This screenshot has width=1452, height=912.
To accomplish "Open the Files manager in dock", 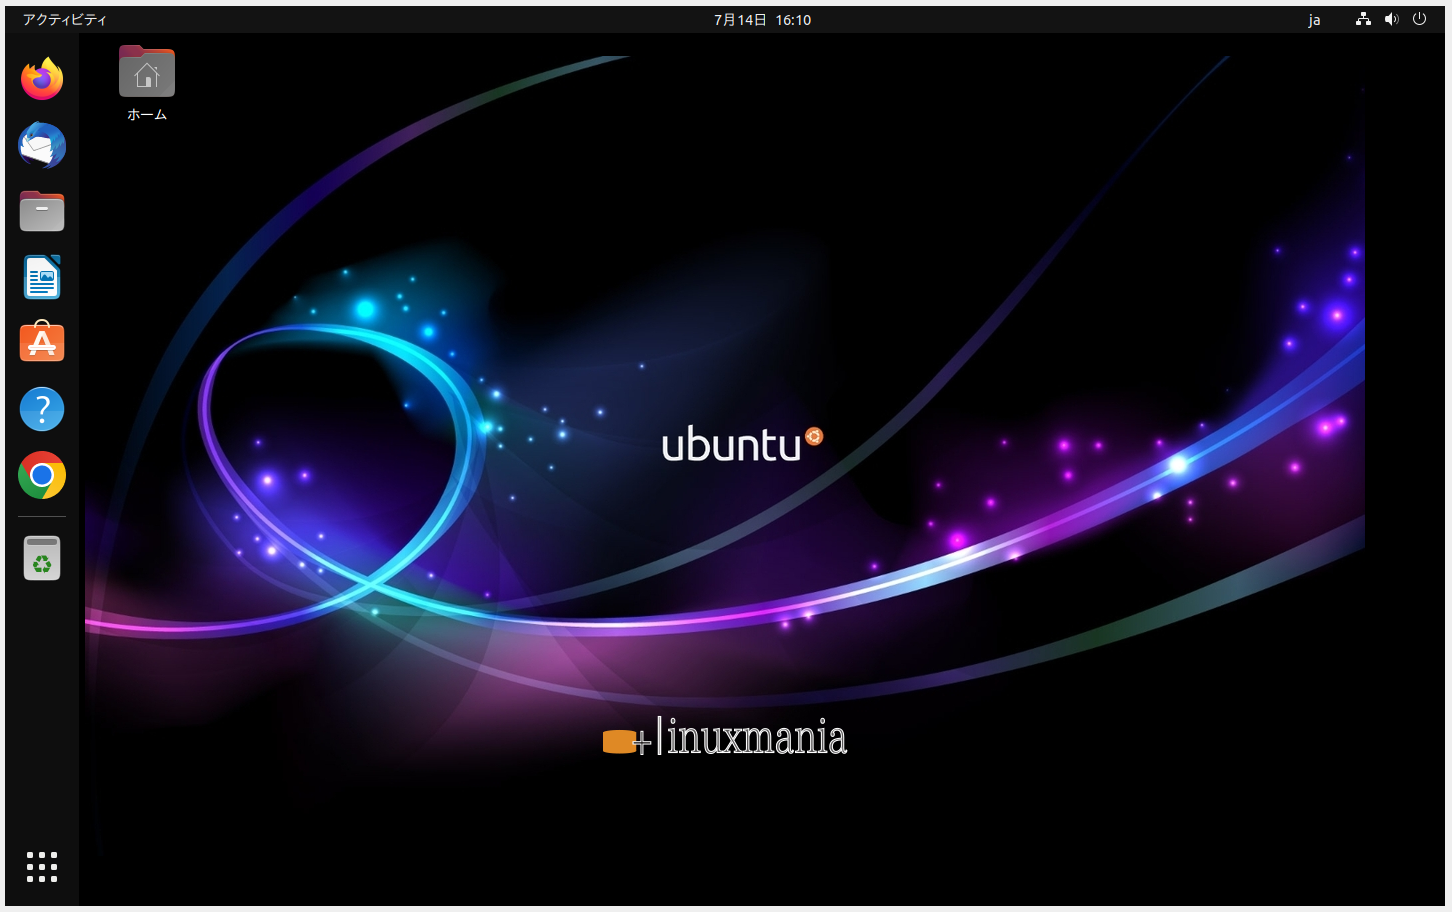I will [x=42, y=211].
